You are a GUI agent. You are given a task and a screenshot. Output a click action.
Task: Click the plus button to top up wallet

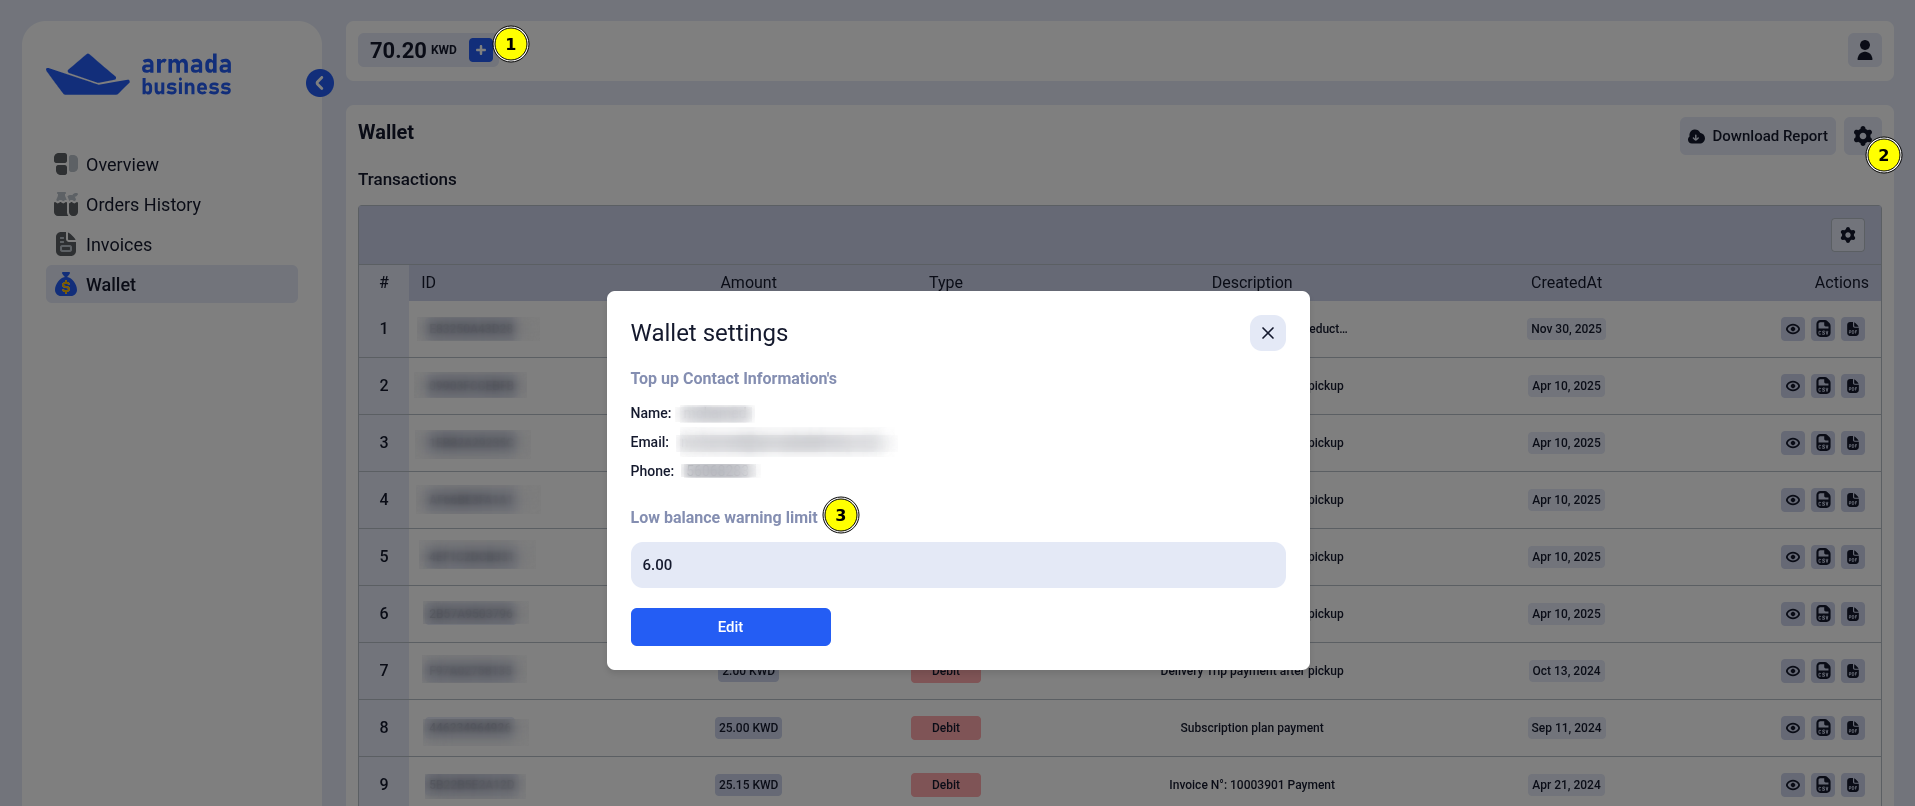click(x=480, y=48)
